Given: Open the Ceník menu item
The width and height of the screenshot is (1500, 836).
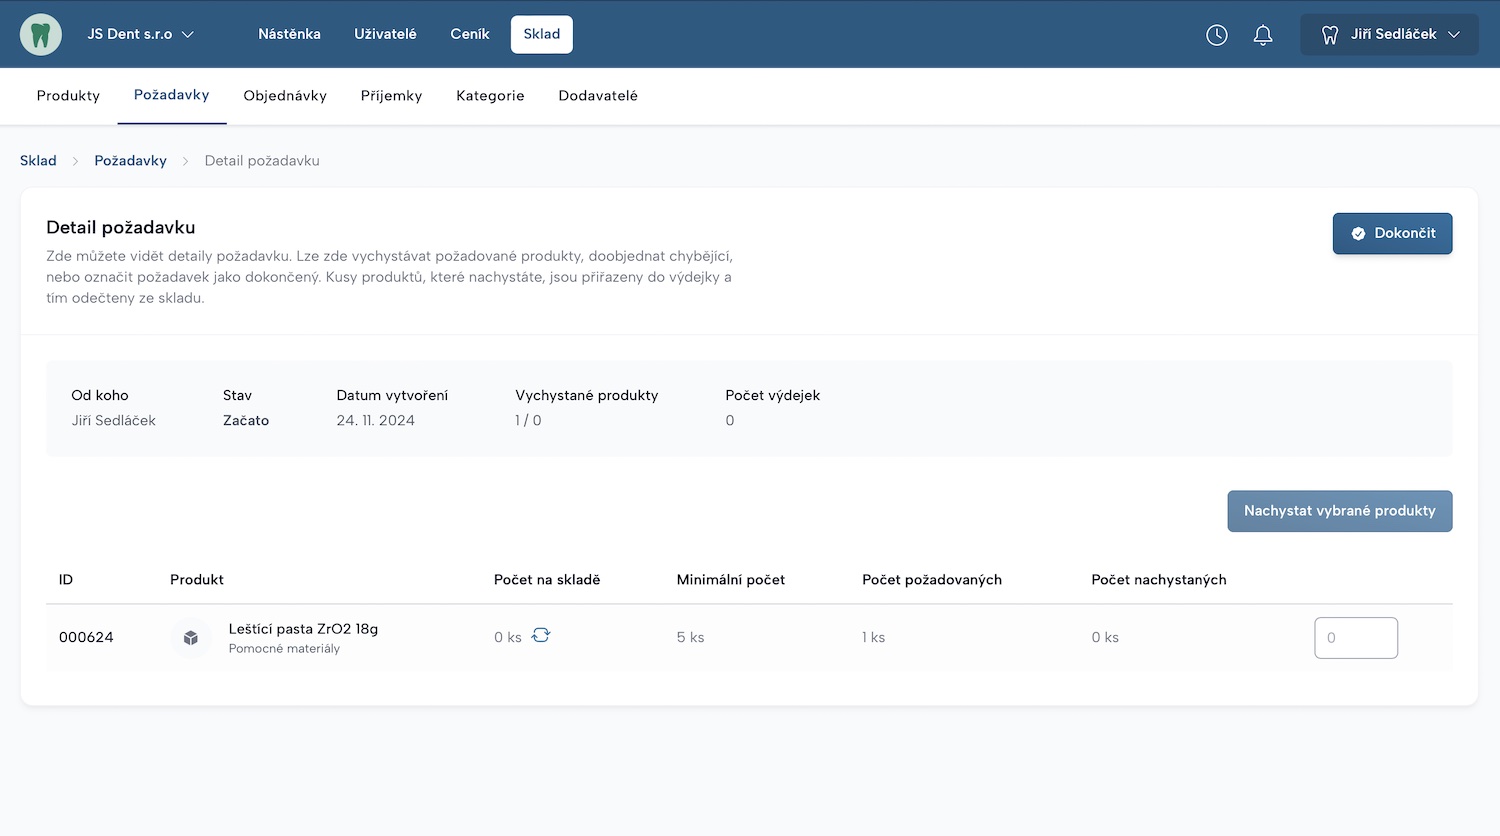Looking at the screenshot, I should point(470,34).
